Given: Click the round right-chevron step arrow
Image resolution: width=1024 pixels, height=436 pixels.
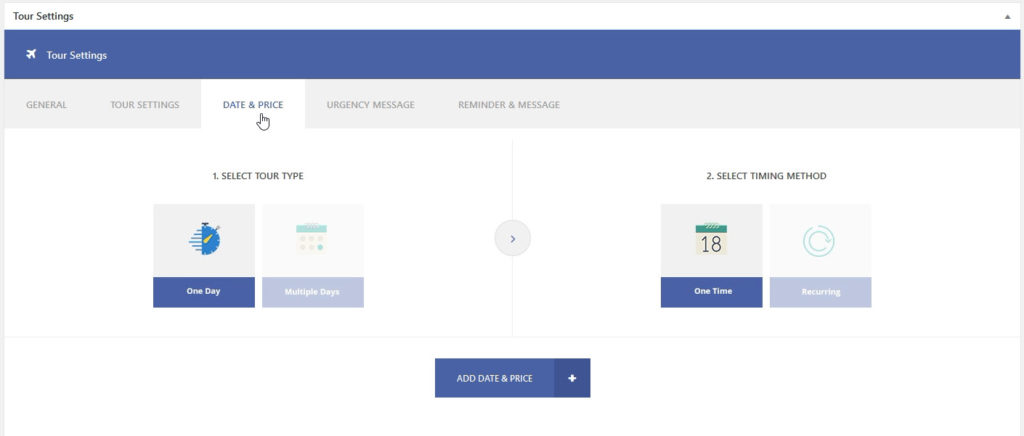Looking at the screenshot, I should tap(513, 239).
